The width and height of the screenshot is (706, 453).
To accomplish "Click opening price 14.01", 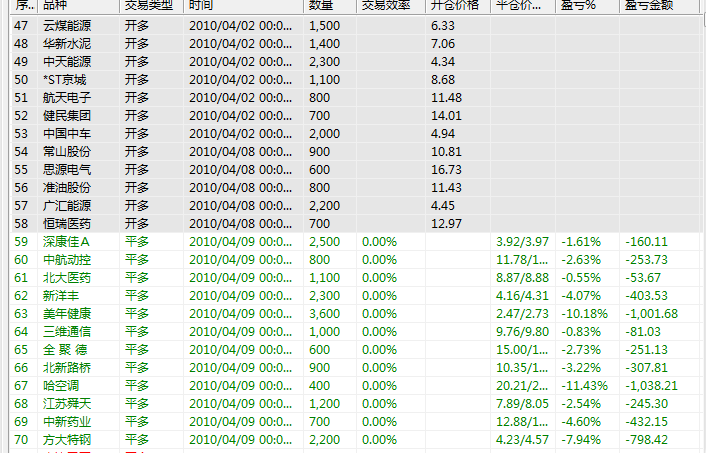I will pyautogui.click(x=446, y=116).
